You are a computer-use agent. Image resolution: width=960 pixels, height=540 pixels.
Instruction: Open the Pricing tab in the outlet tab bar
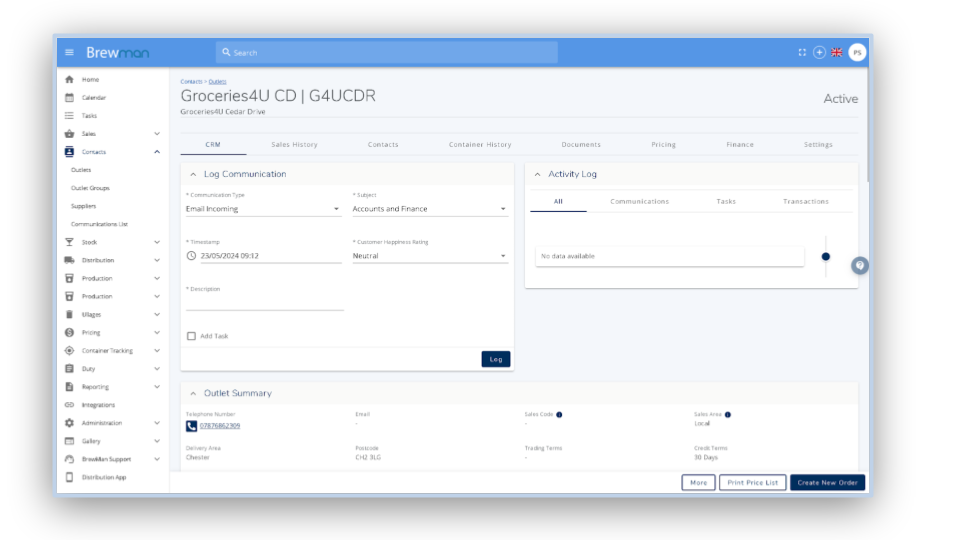[663, 144]
